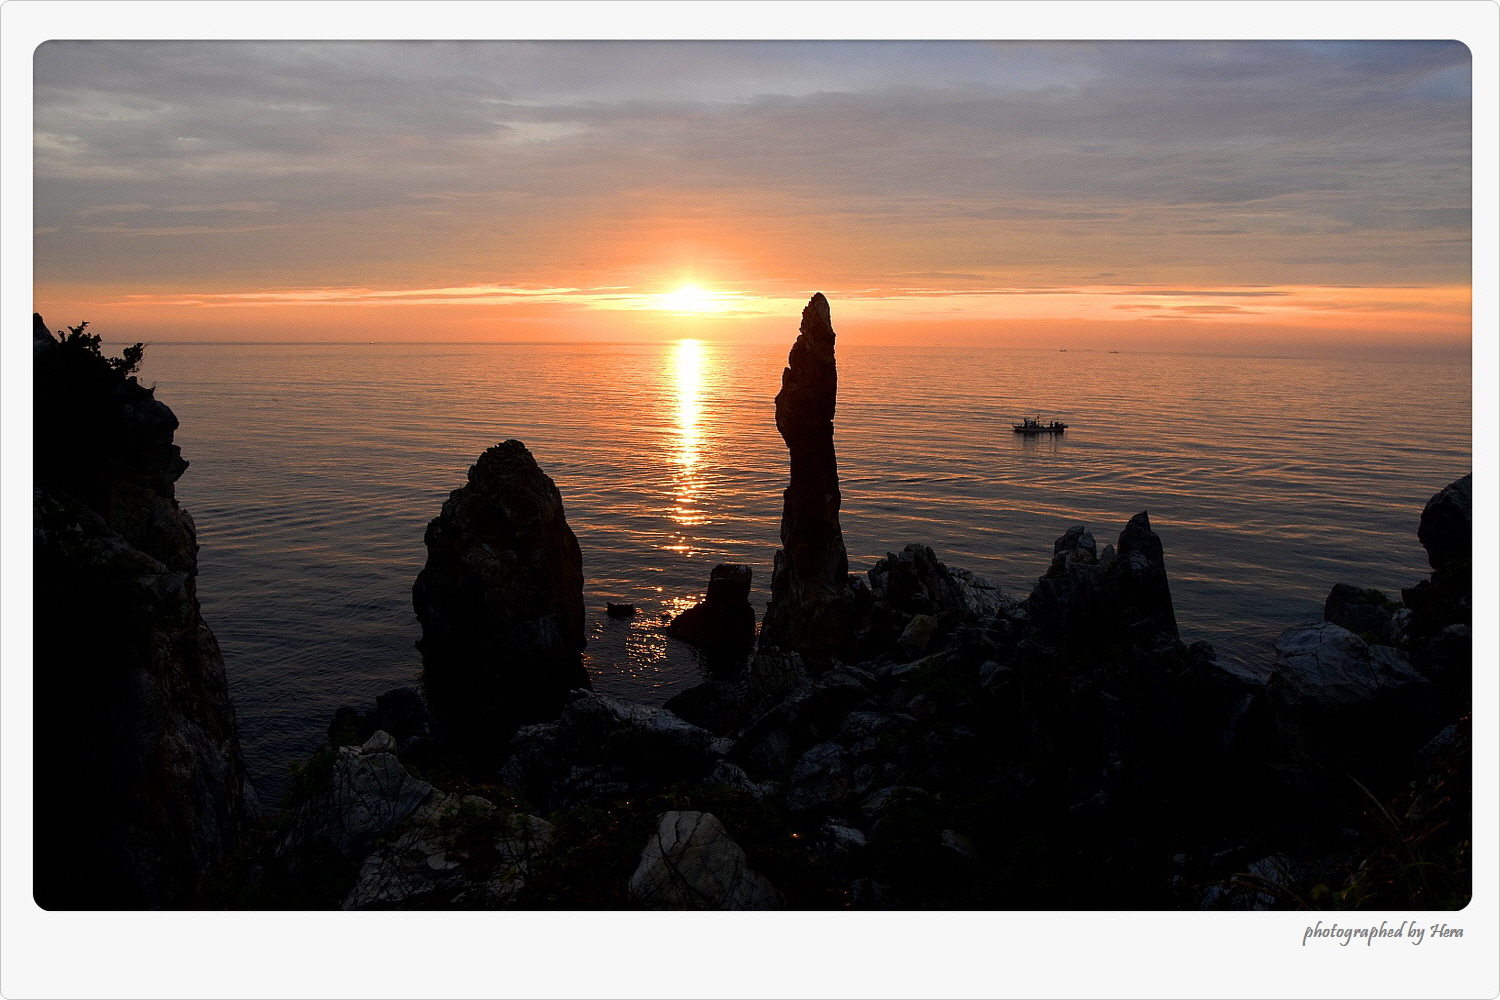Click the dark cliff face on the left
The image size is (1500, 1000).
(x=120, y=620)
